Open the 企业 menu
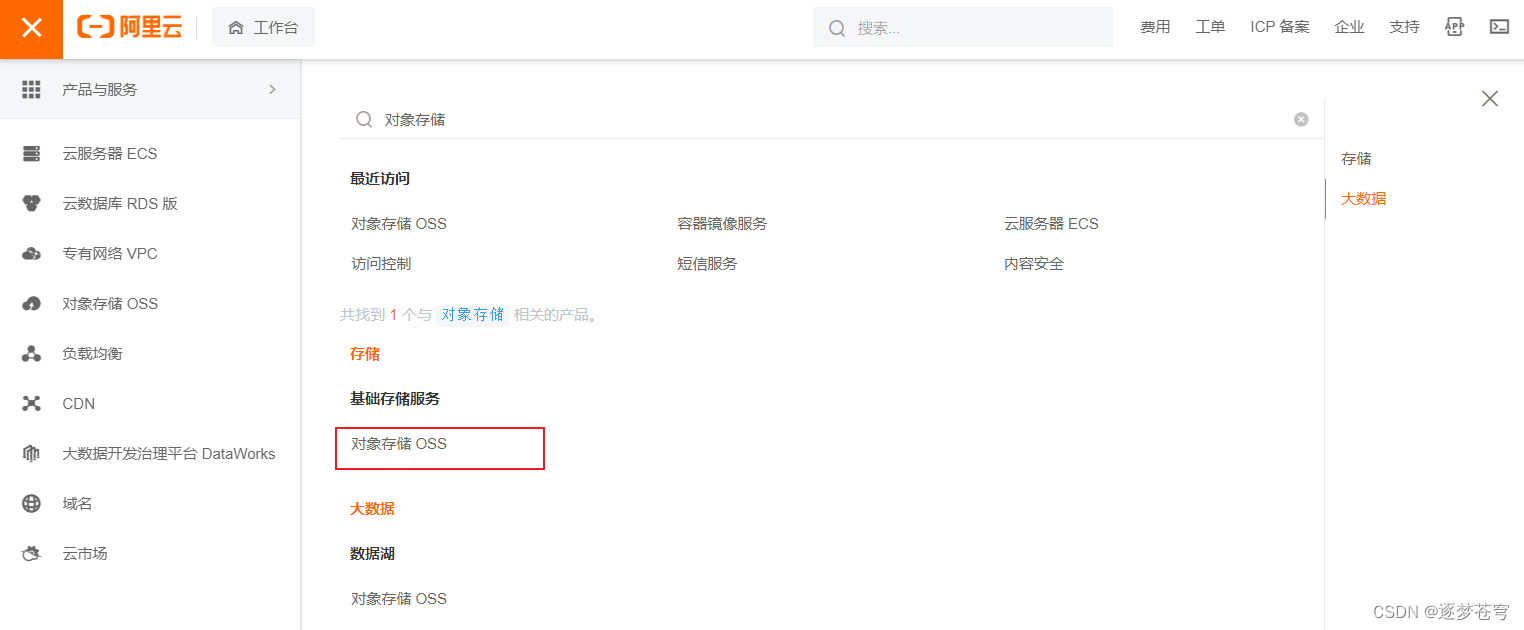Image resolution: width=1524 pixels, height=630 pixels. click(x=1349, y=27)
